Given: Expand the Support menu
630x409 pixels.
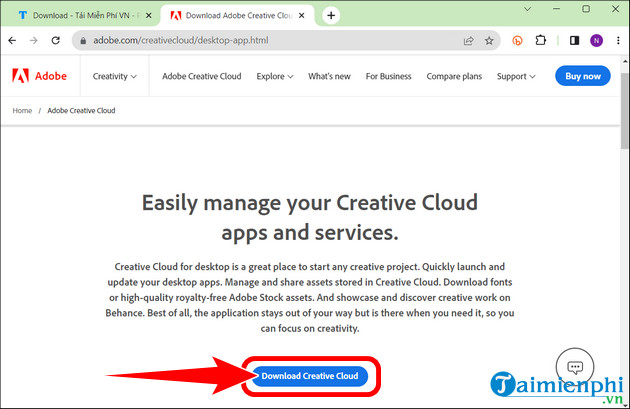Looking at the screenshot, I should (516, 76).
